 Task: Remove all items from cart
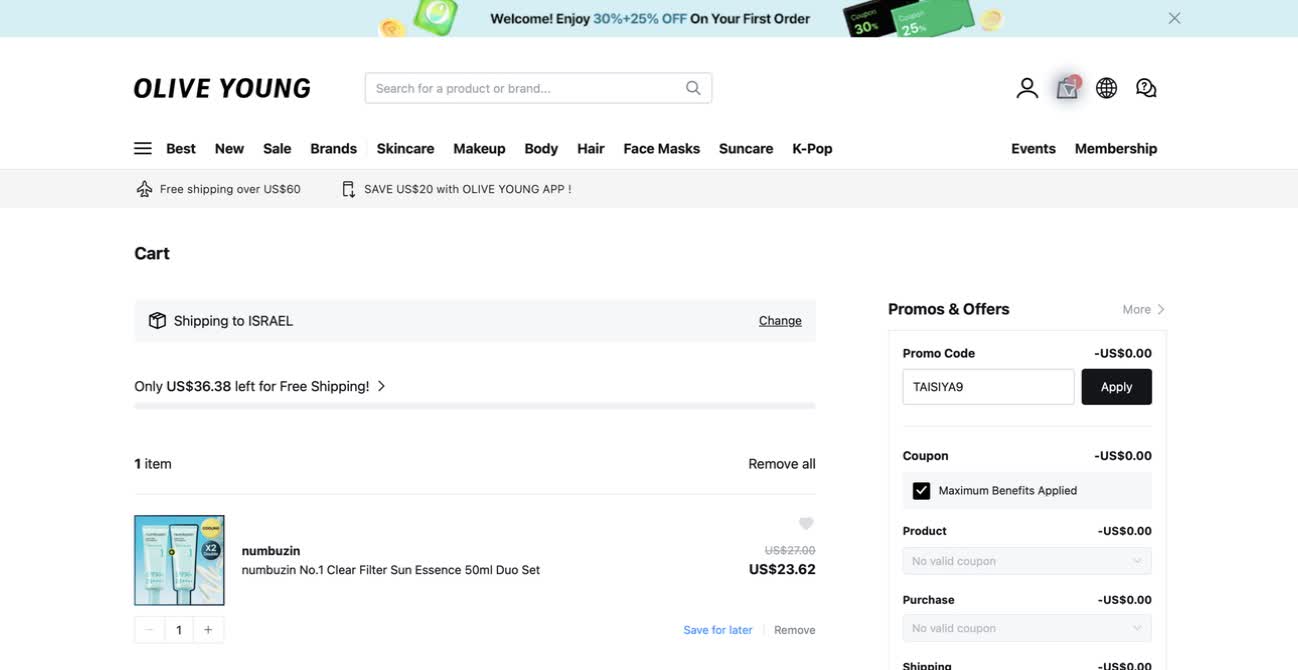click(782, 464)
